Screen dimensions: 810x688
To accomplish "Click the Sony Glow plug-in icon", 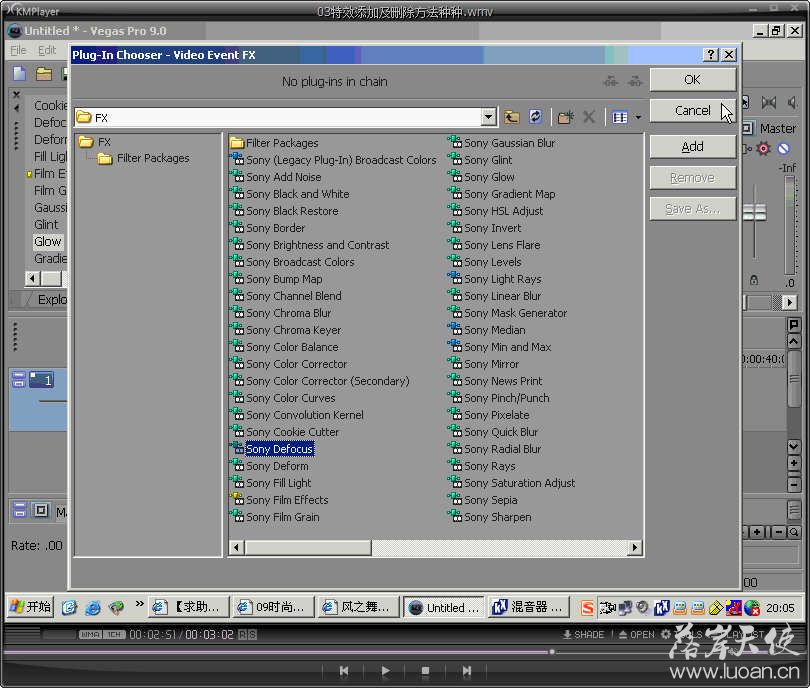I will point(455,176).
